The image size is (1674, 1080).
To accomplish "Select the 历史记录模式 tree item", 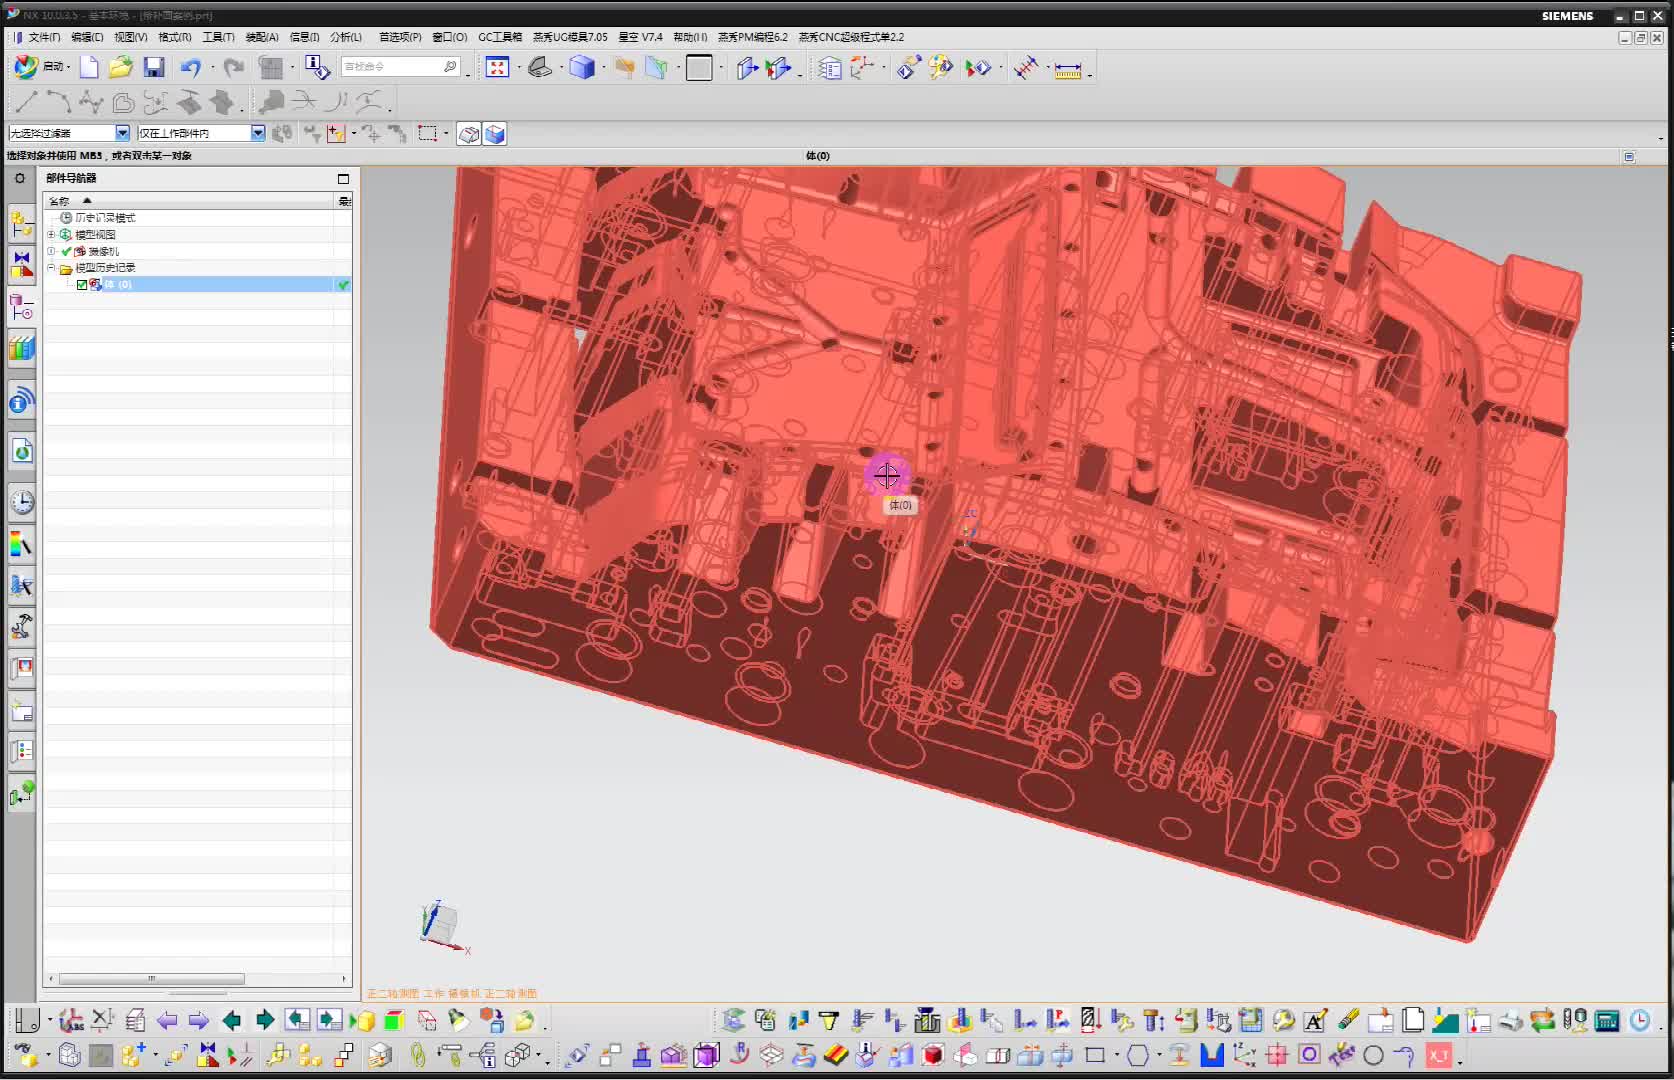I will (x=105, y=218).
